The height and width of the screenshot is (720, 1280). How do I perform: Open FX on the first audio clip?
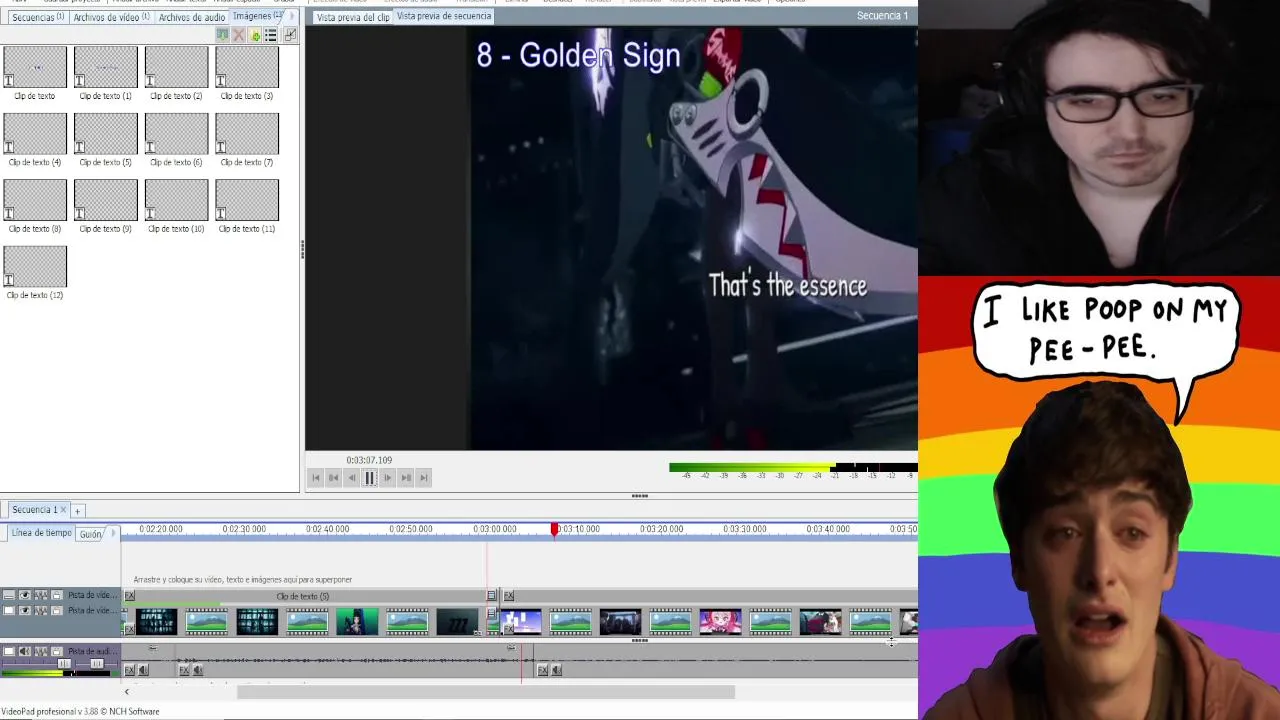pyautogui.click(x=129, y=670)
